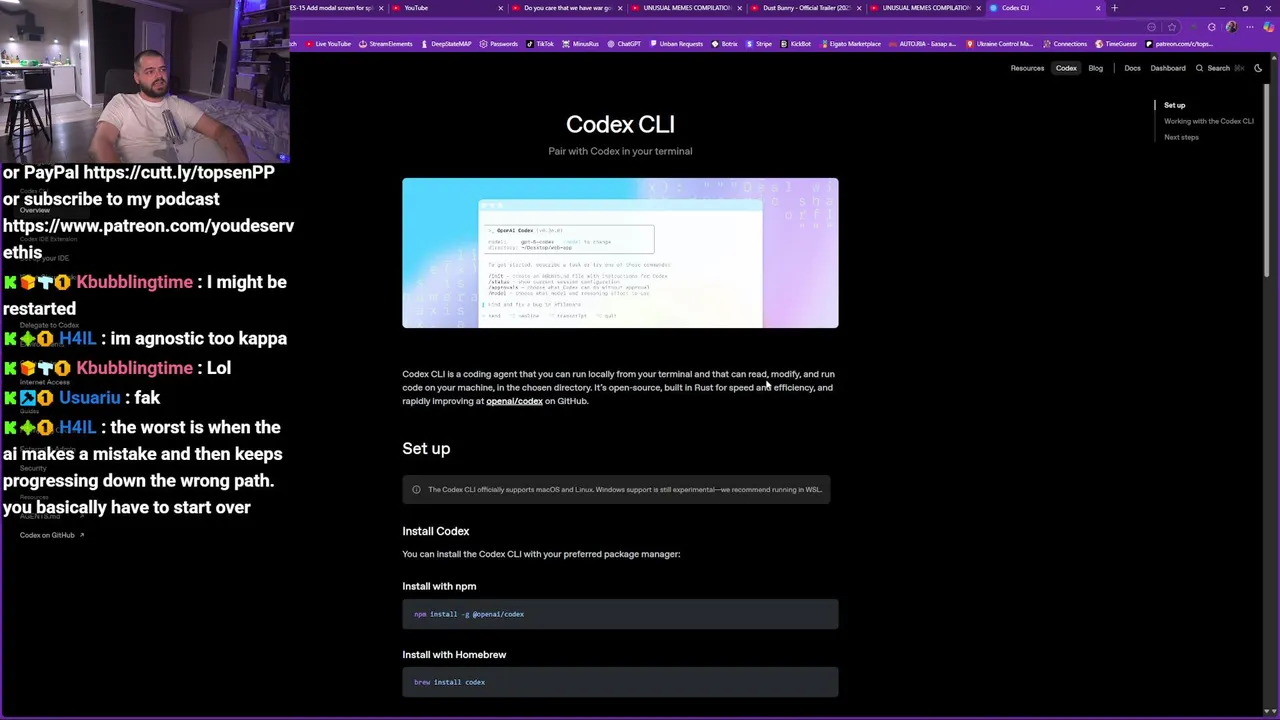Open Docs in the site header
The width and height of the screenshot is (1280, 720).
pos(1132,68)
